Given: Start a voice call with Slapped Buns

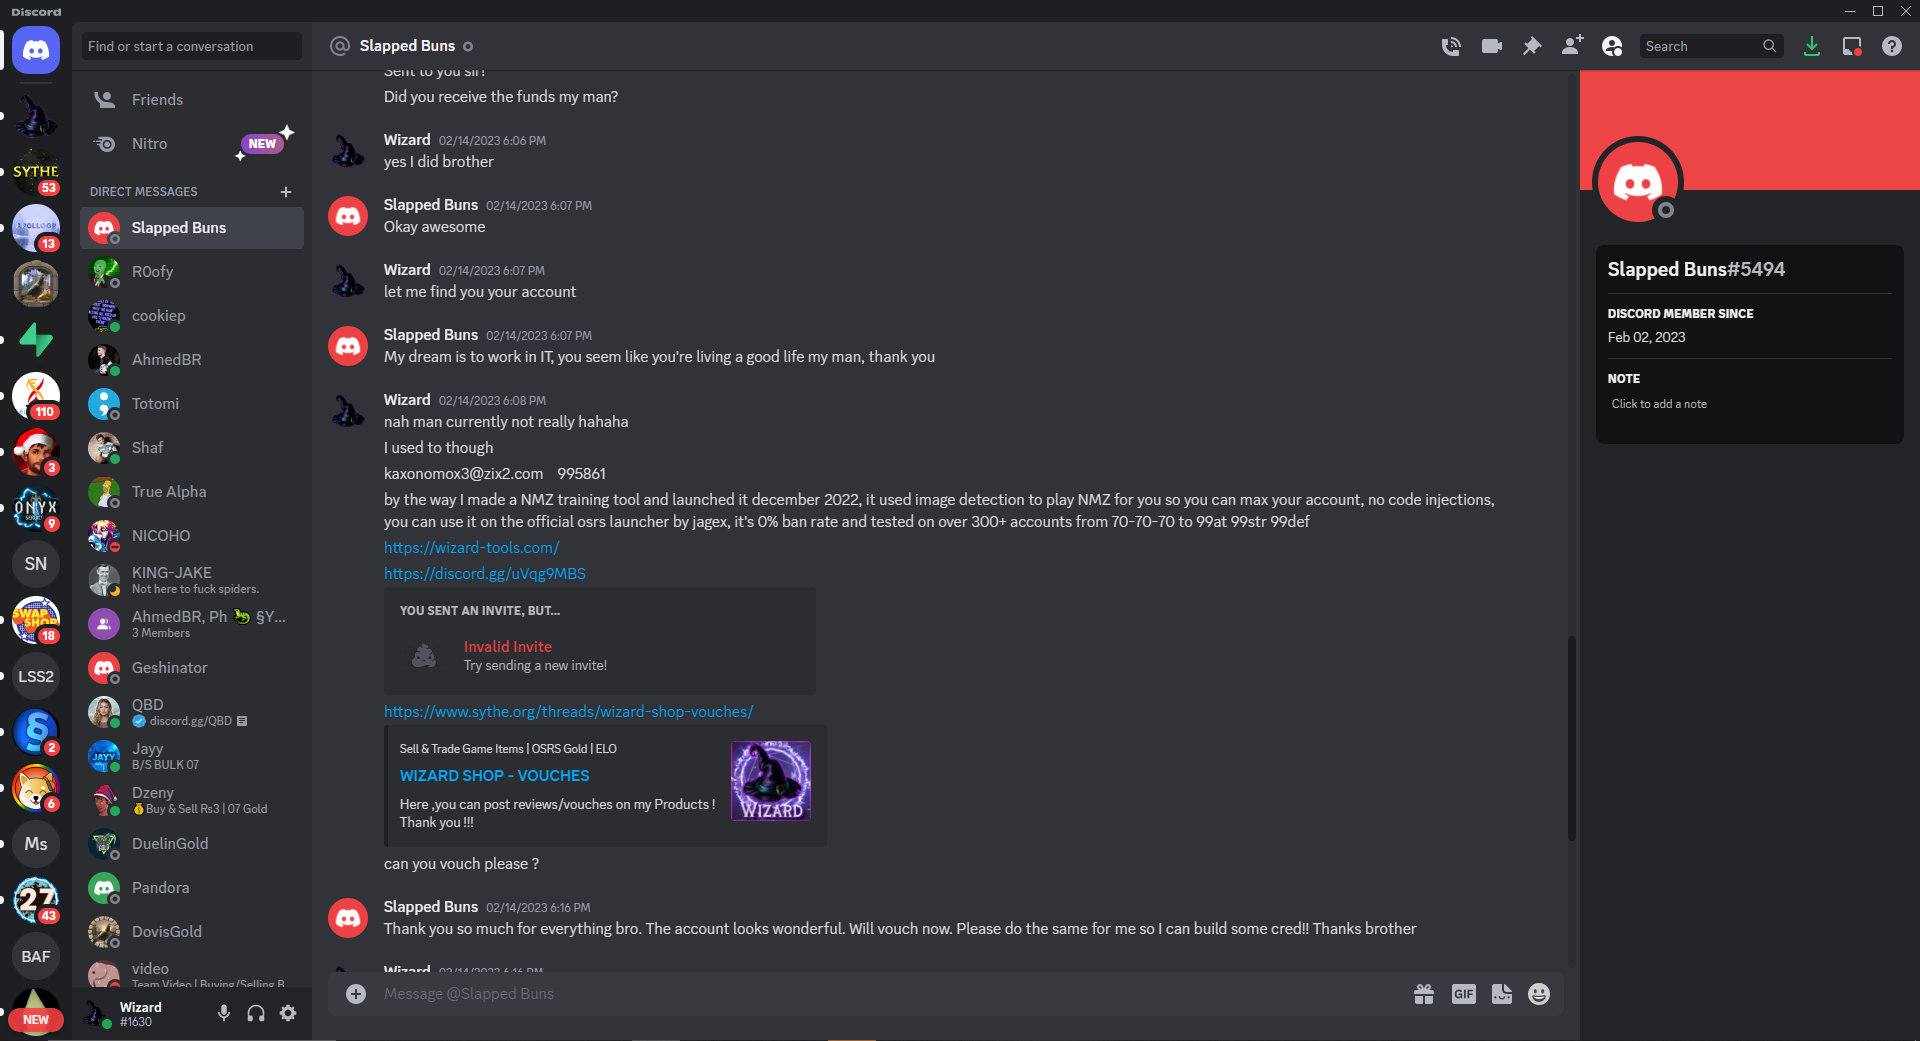Looking at the screenshot, I should point(1451,46).
